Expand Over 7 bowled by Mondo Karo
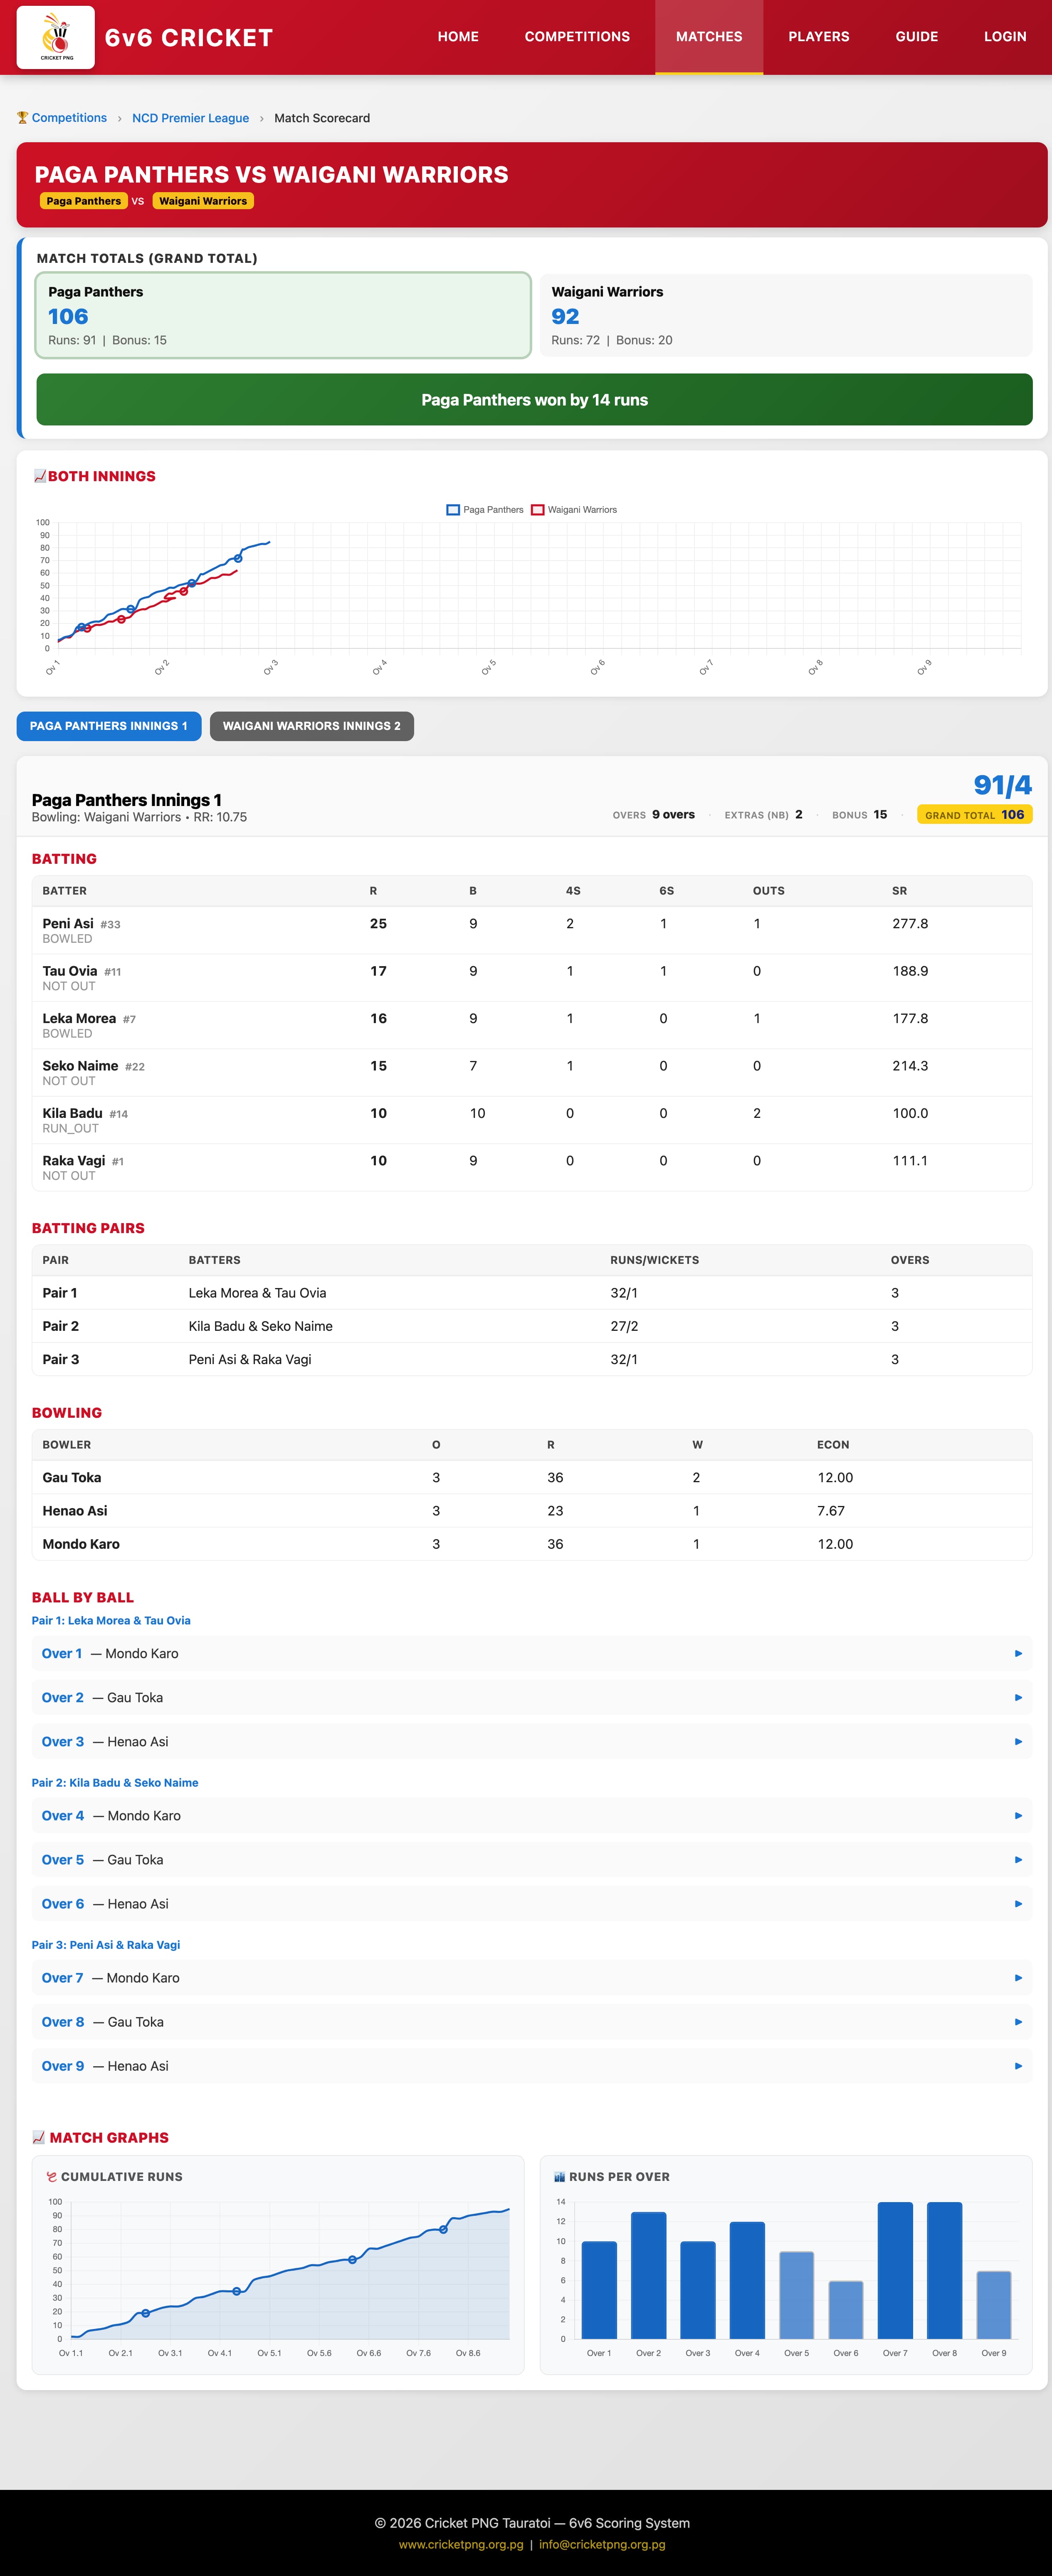 click(532, 1978)
